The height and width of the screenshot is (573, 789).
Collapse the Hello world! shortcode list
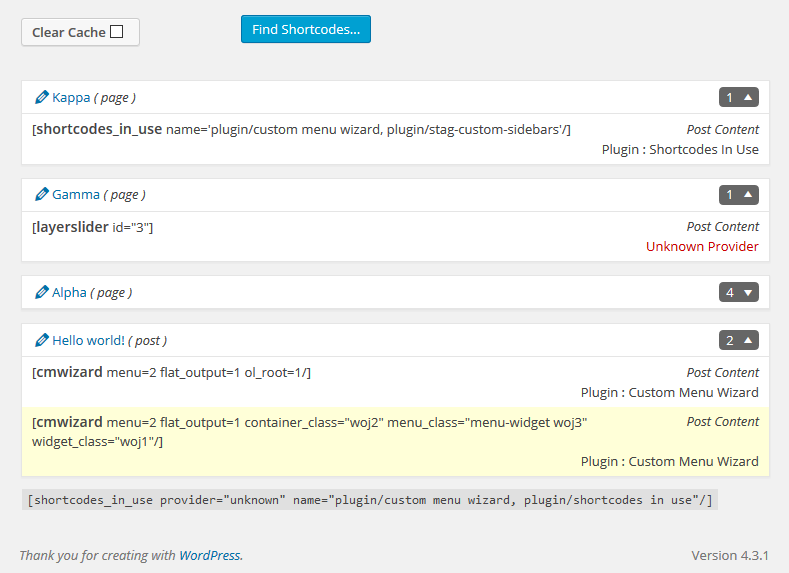(x=739, y=340)
